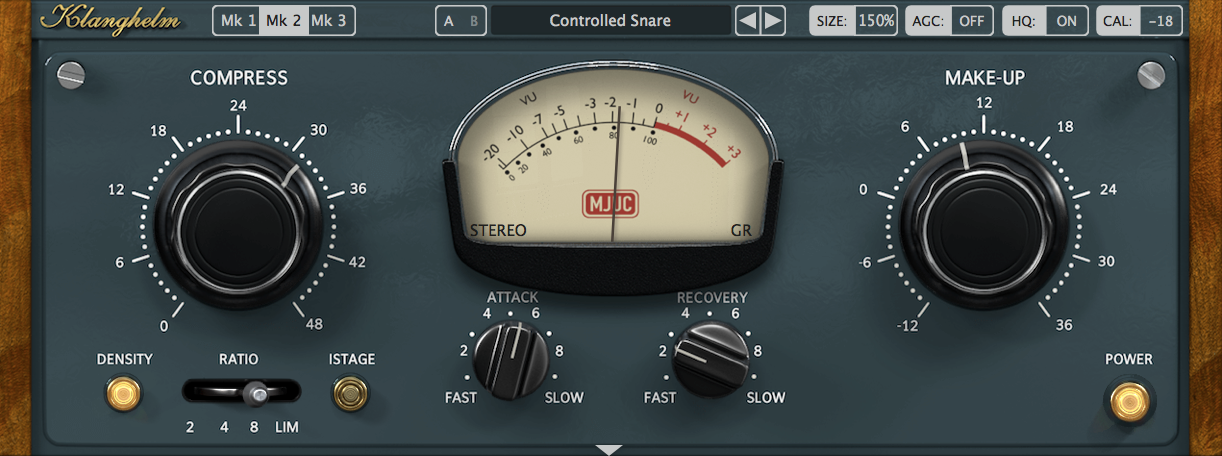Switch to the Mk 3 model
This screenshot has width=1222, height=456.
coord(330,20)
